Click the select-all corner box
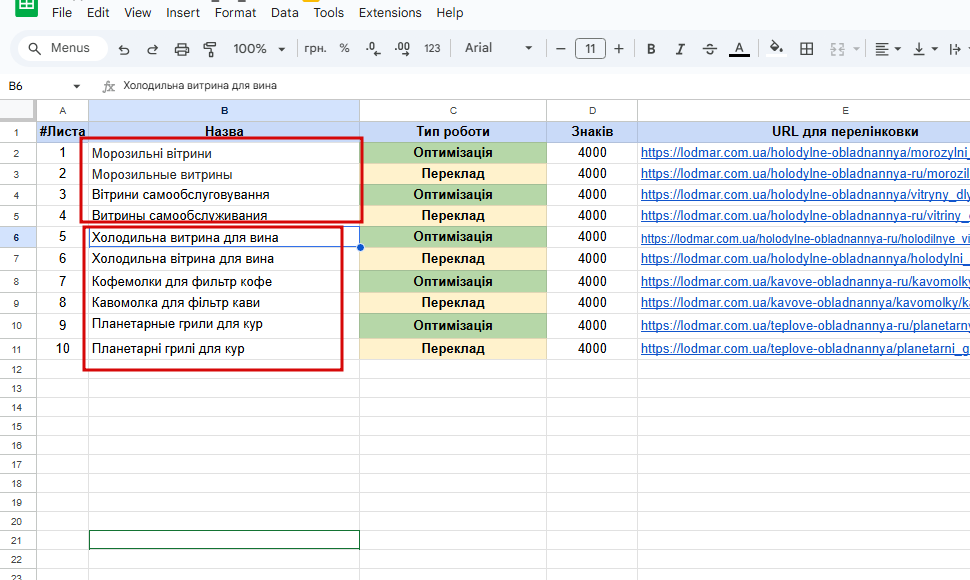 (17, 109)
